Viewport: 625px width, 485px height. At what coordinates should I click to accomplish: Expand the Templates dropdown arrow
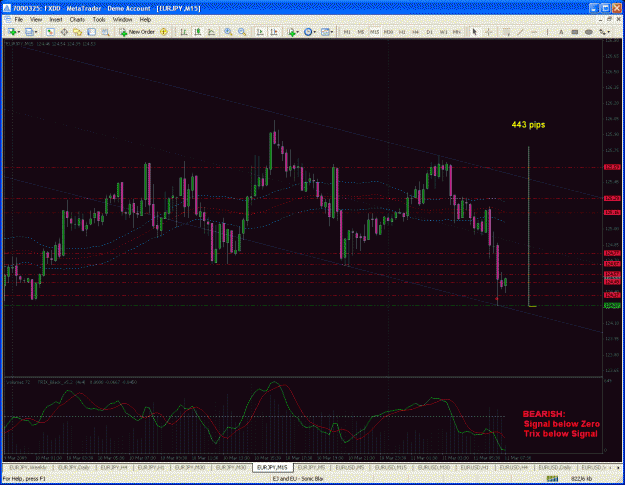(332, 32)
